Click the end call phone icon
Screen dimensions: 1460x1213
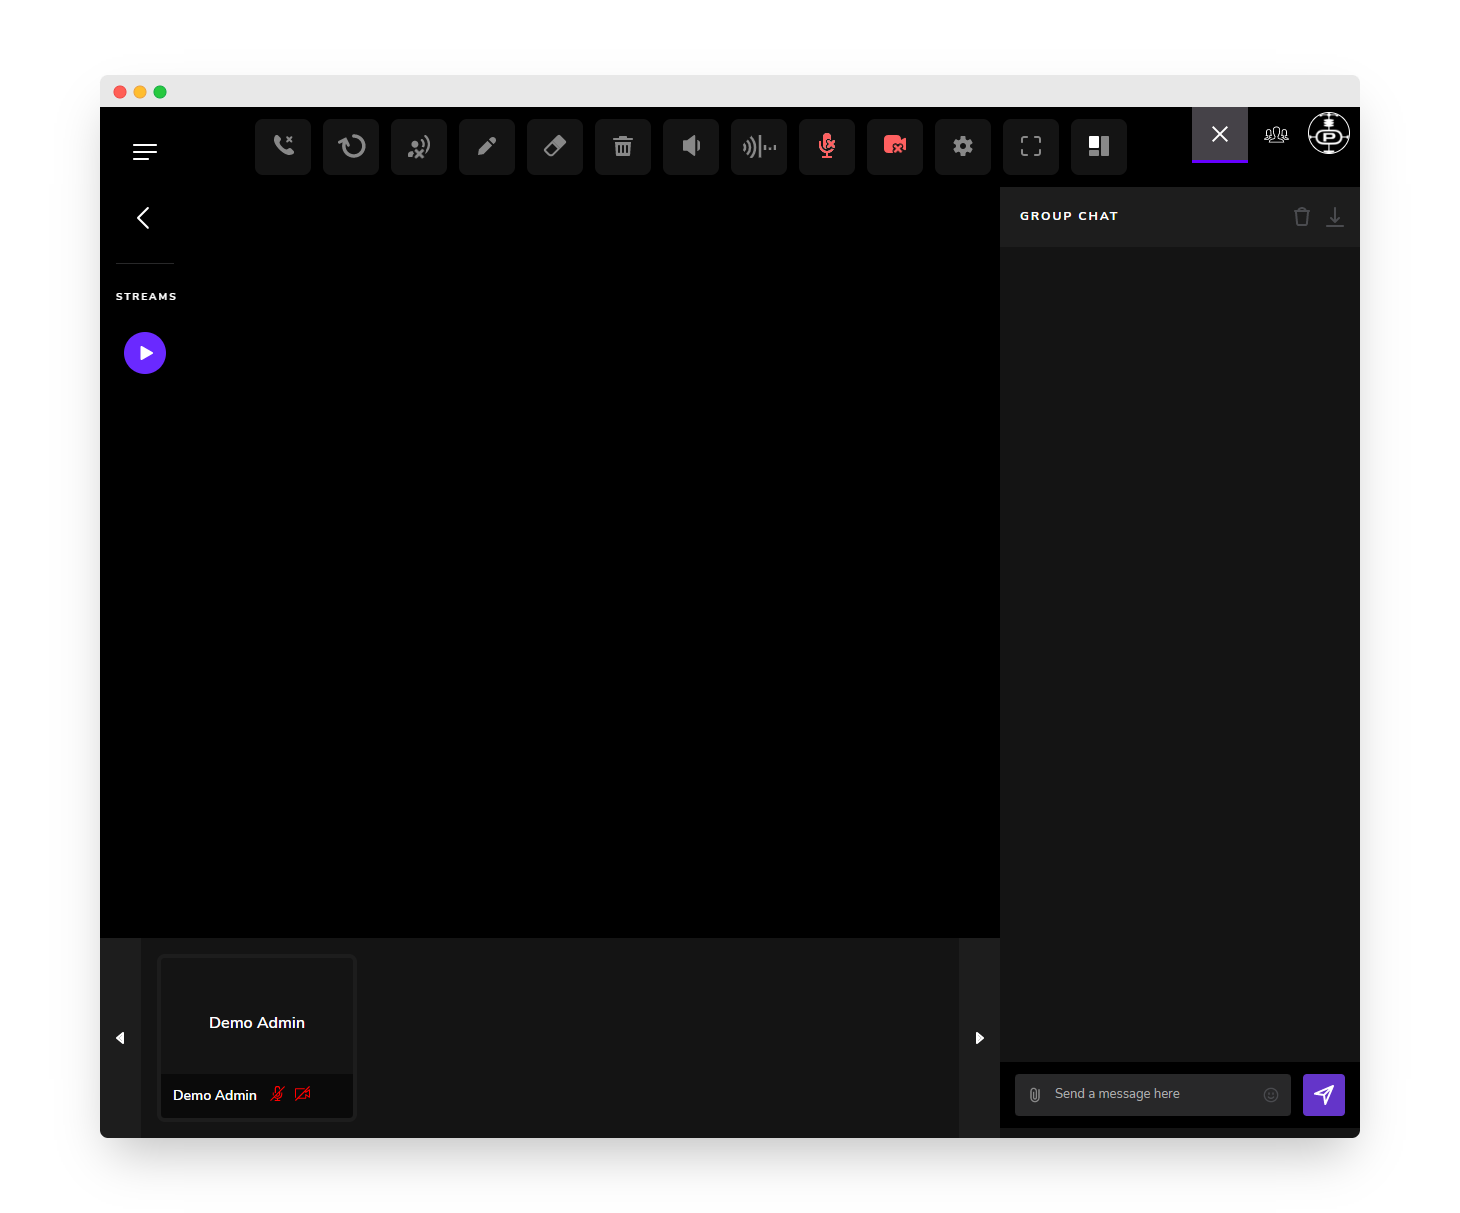(283, 147)
